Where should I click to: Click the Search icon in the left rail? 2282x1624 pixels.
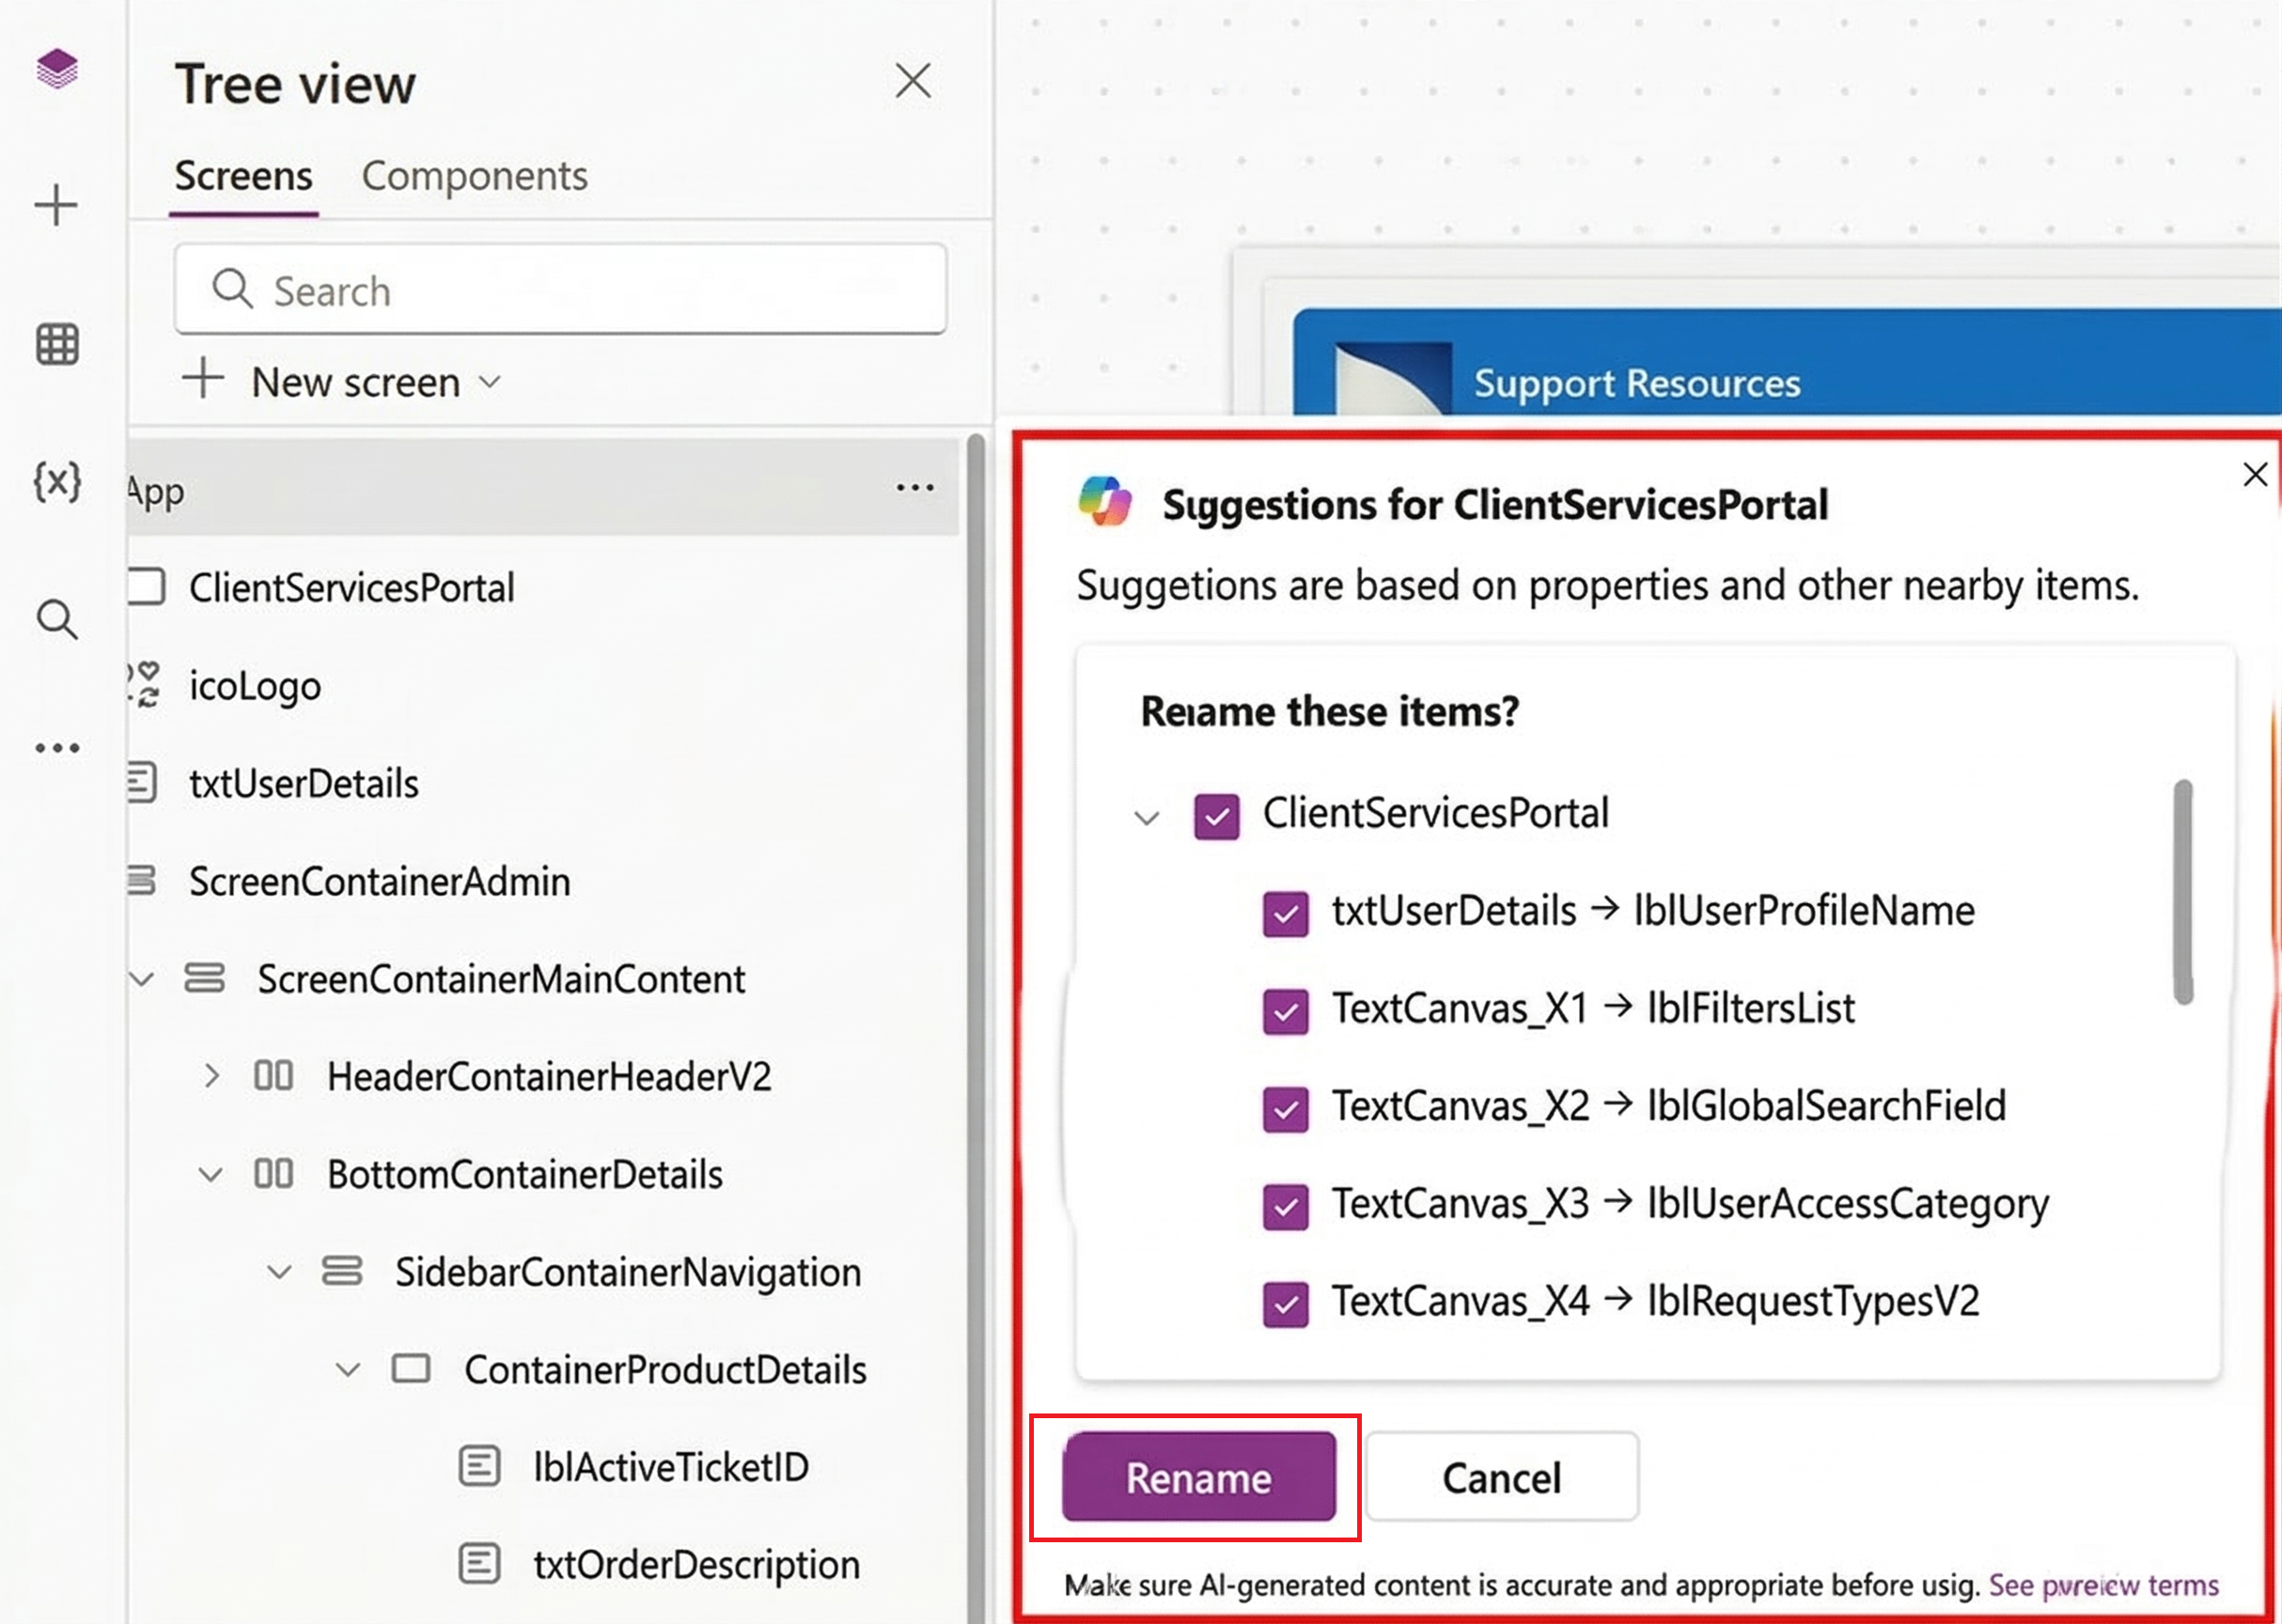[x=56, y=620]
